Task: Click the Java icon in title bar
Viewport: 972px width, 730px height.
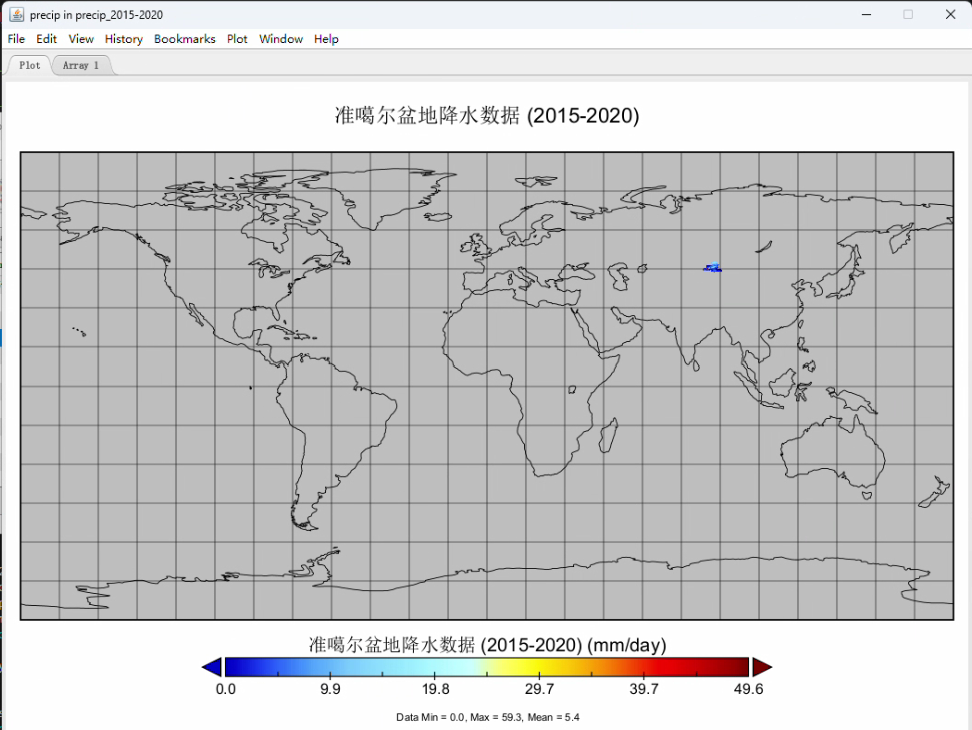Action: coord(16,14)
